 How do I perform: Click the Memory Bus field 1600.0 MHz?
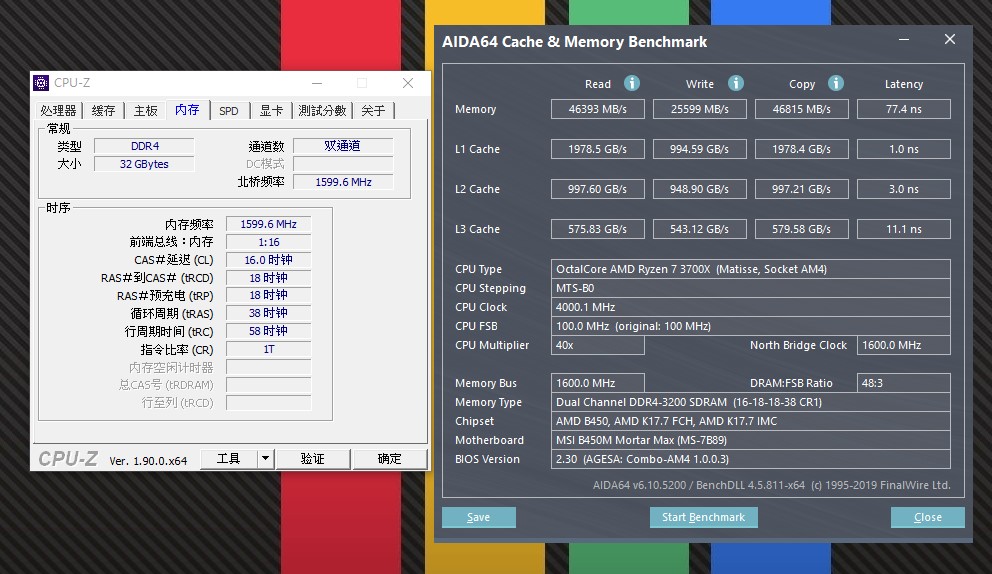tap(598, 383)
